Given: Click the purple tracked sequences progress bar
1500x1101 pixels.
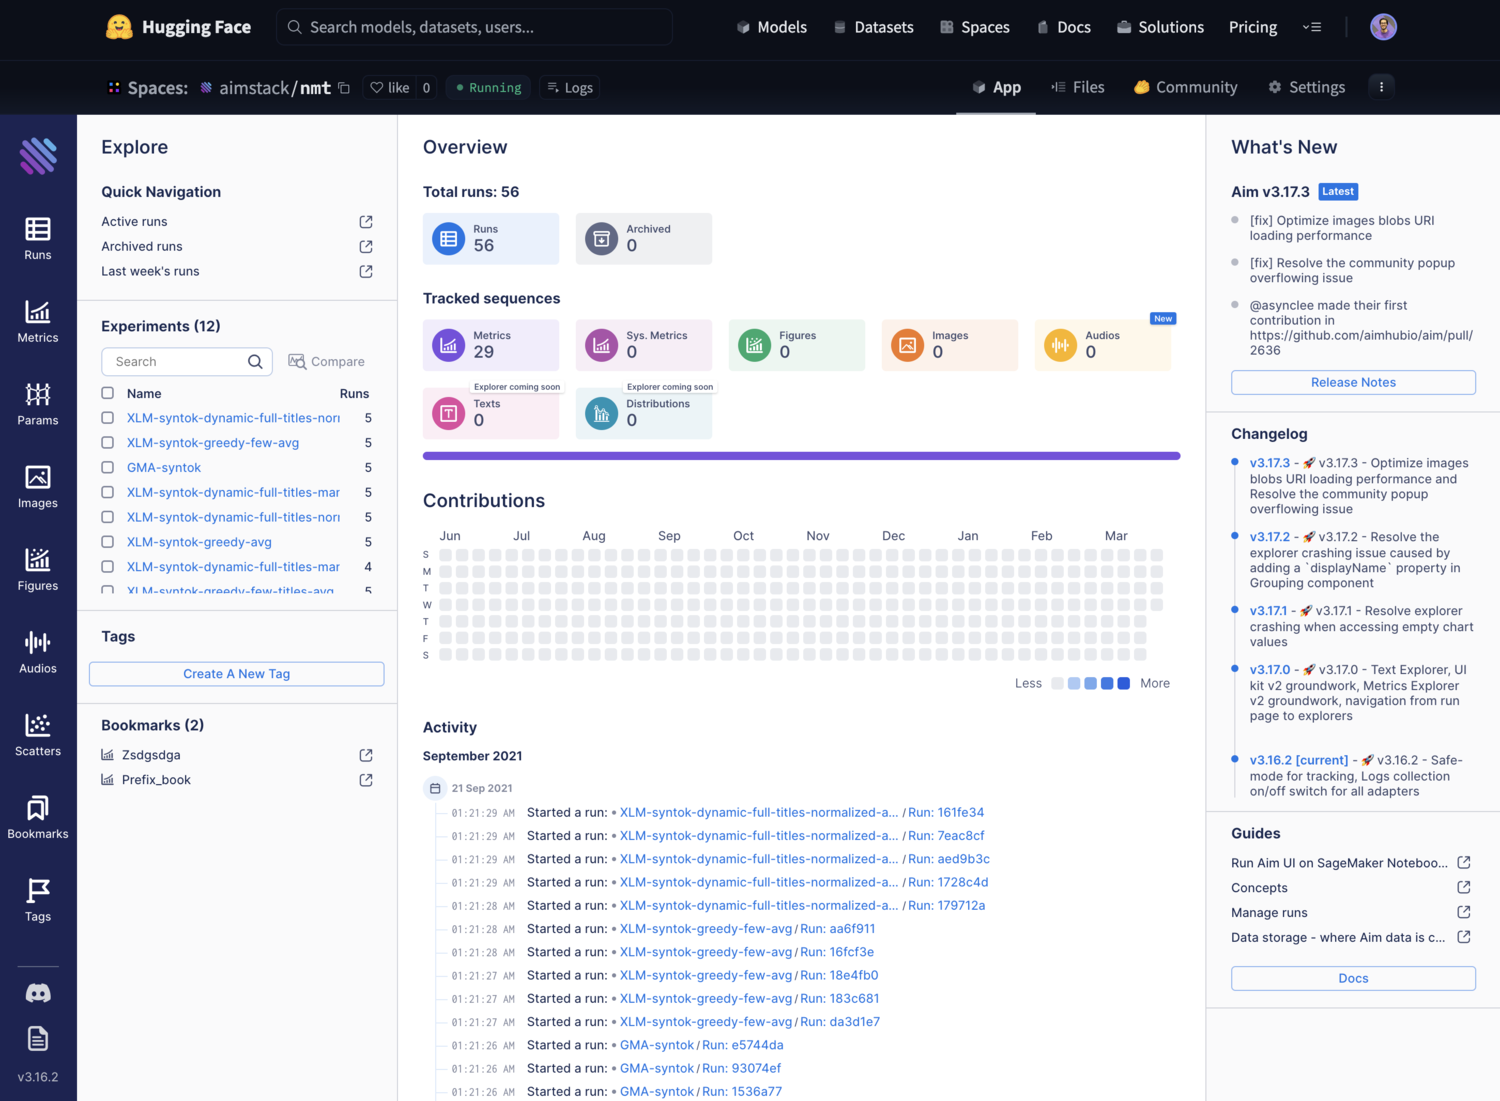Looking at the screenshot, I should (801, 456).
